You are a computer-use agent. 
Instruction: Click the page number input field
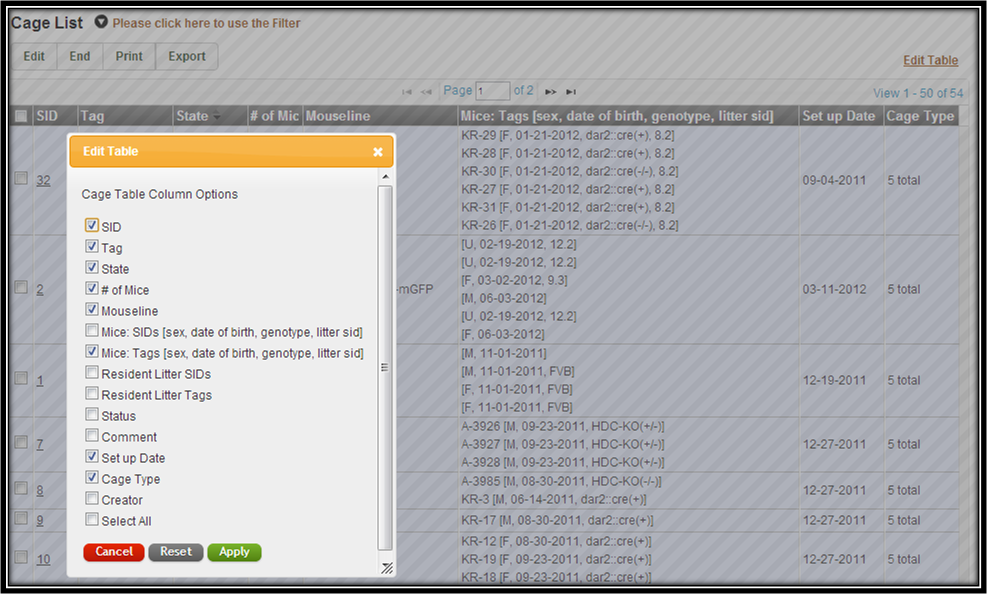[493, 91]
